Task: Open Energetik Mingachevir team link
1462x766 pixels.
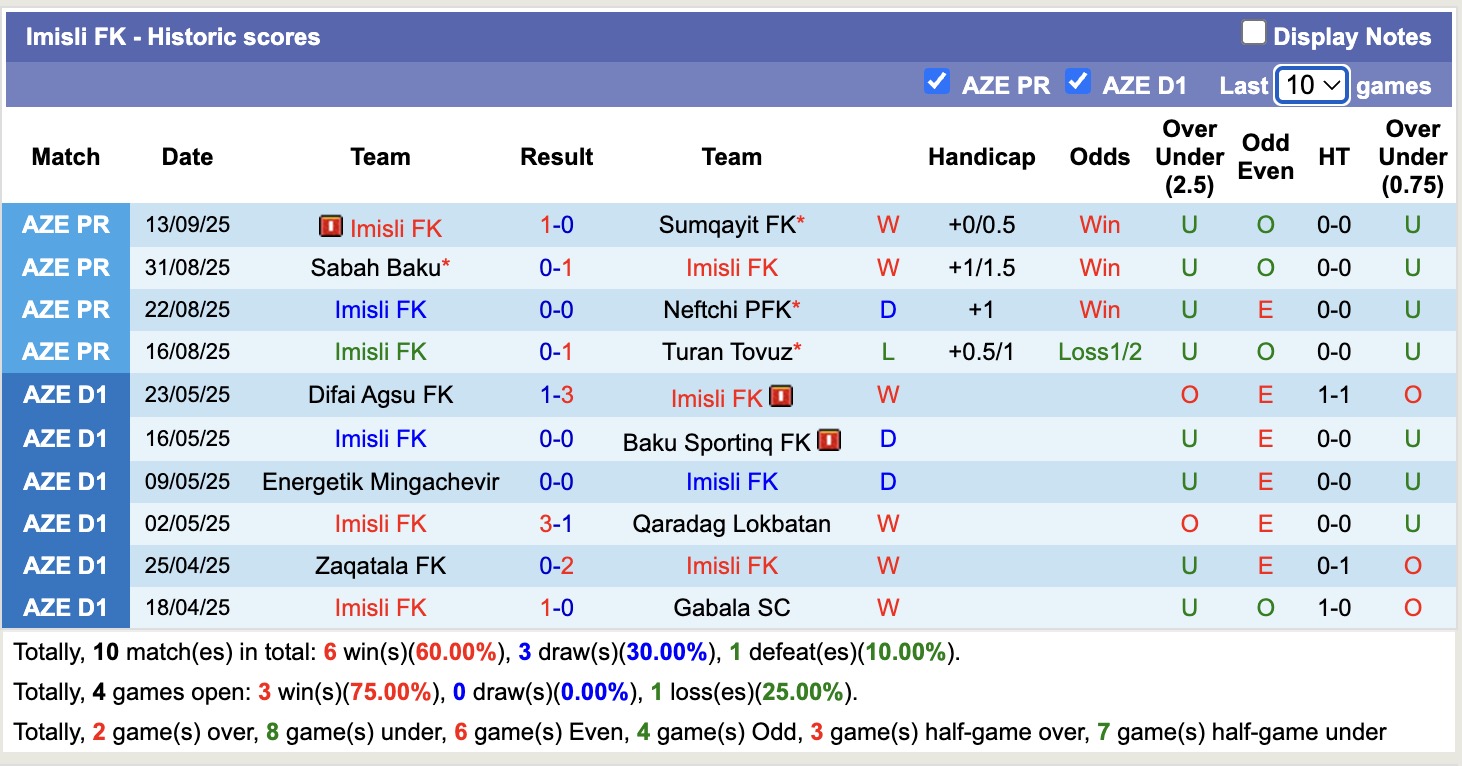Action: pyautogui.click(x=380, y=482)
